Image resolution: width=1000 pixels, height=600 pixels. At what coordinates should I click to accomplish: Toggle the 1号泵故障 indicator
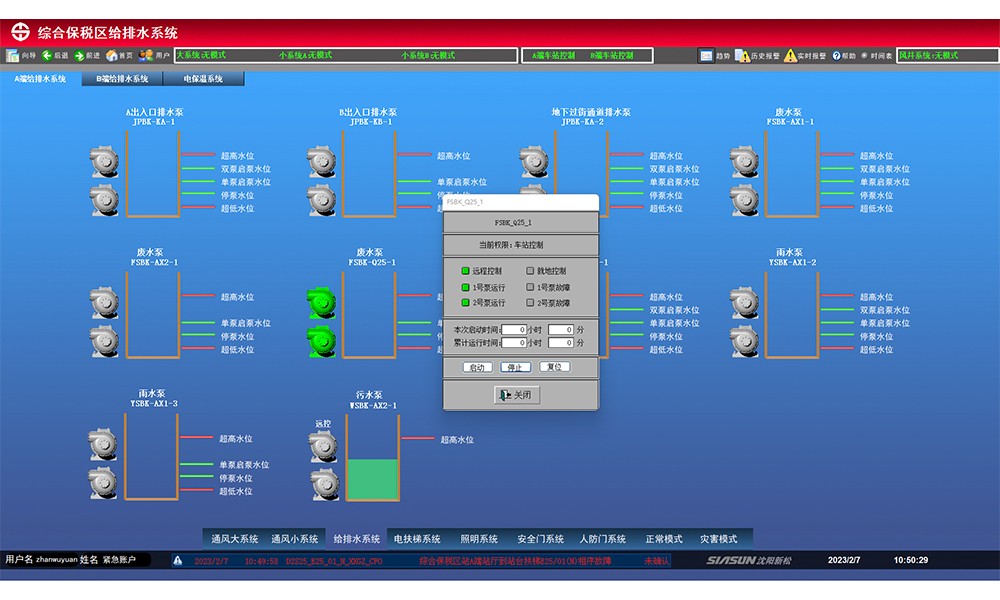pos(530,287)
